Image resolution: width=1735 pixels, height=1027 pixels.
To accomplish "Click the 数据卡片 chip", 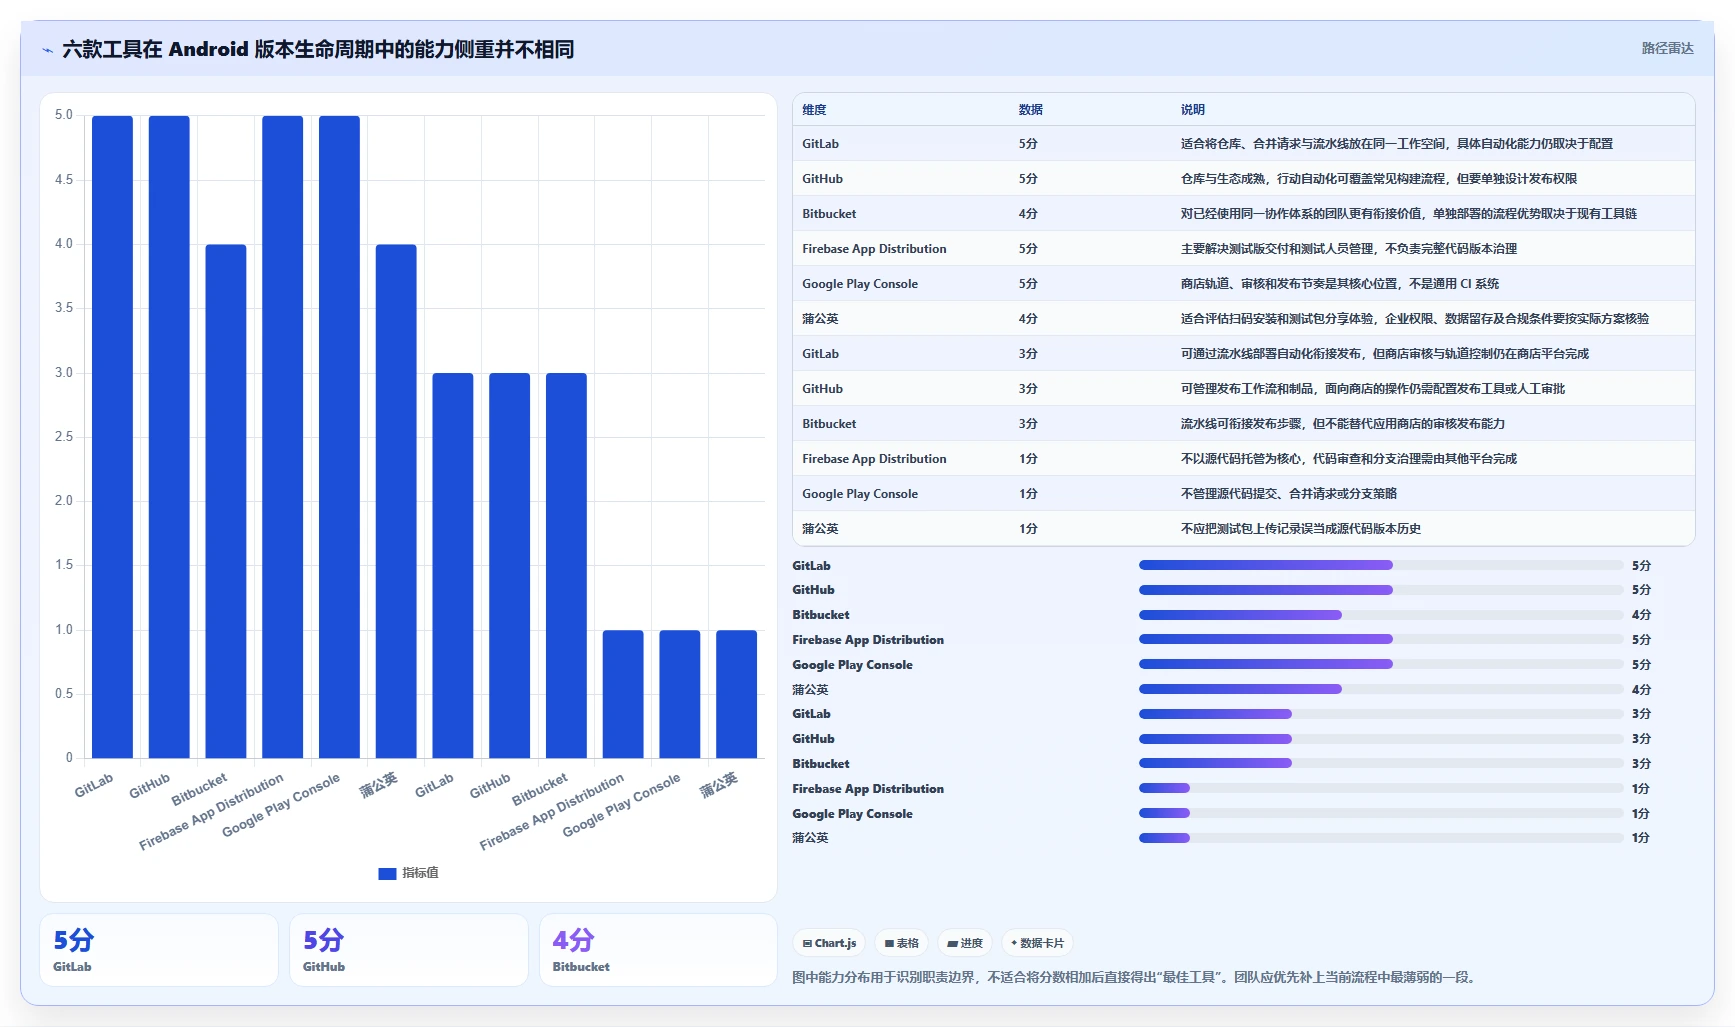I will pyautogui.click(x=1037, y=943).
